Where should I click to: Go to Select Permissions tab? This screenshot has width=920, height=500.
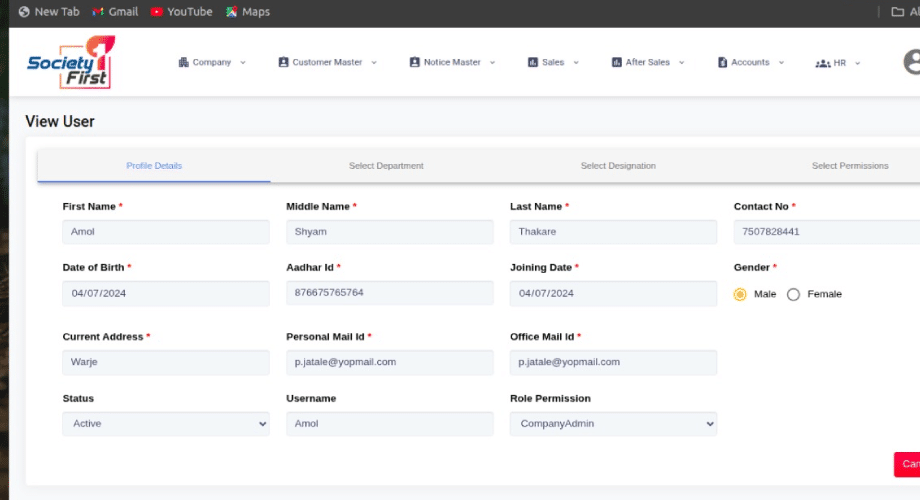849,166
